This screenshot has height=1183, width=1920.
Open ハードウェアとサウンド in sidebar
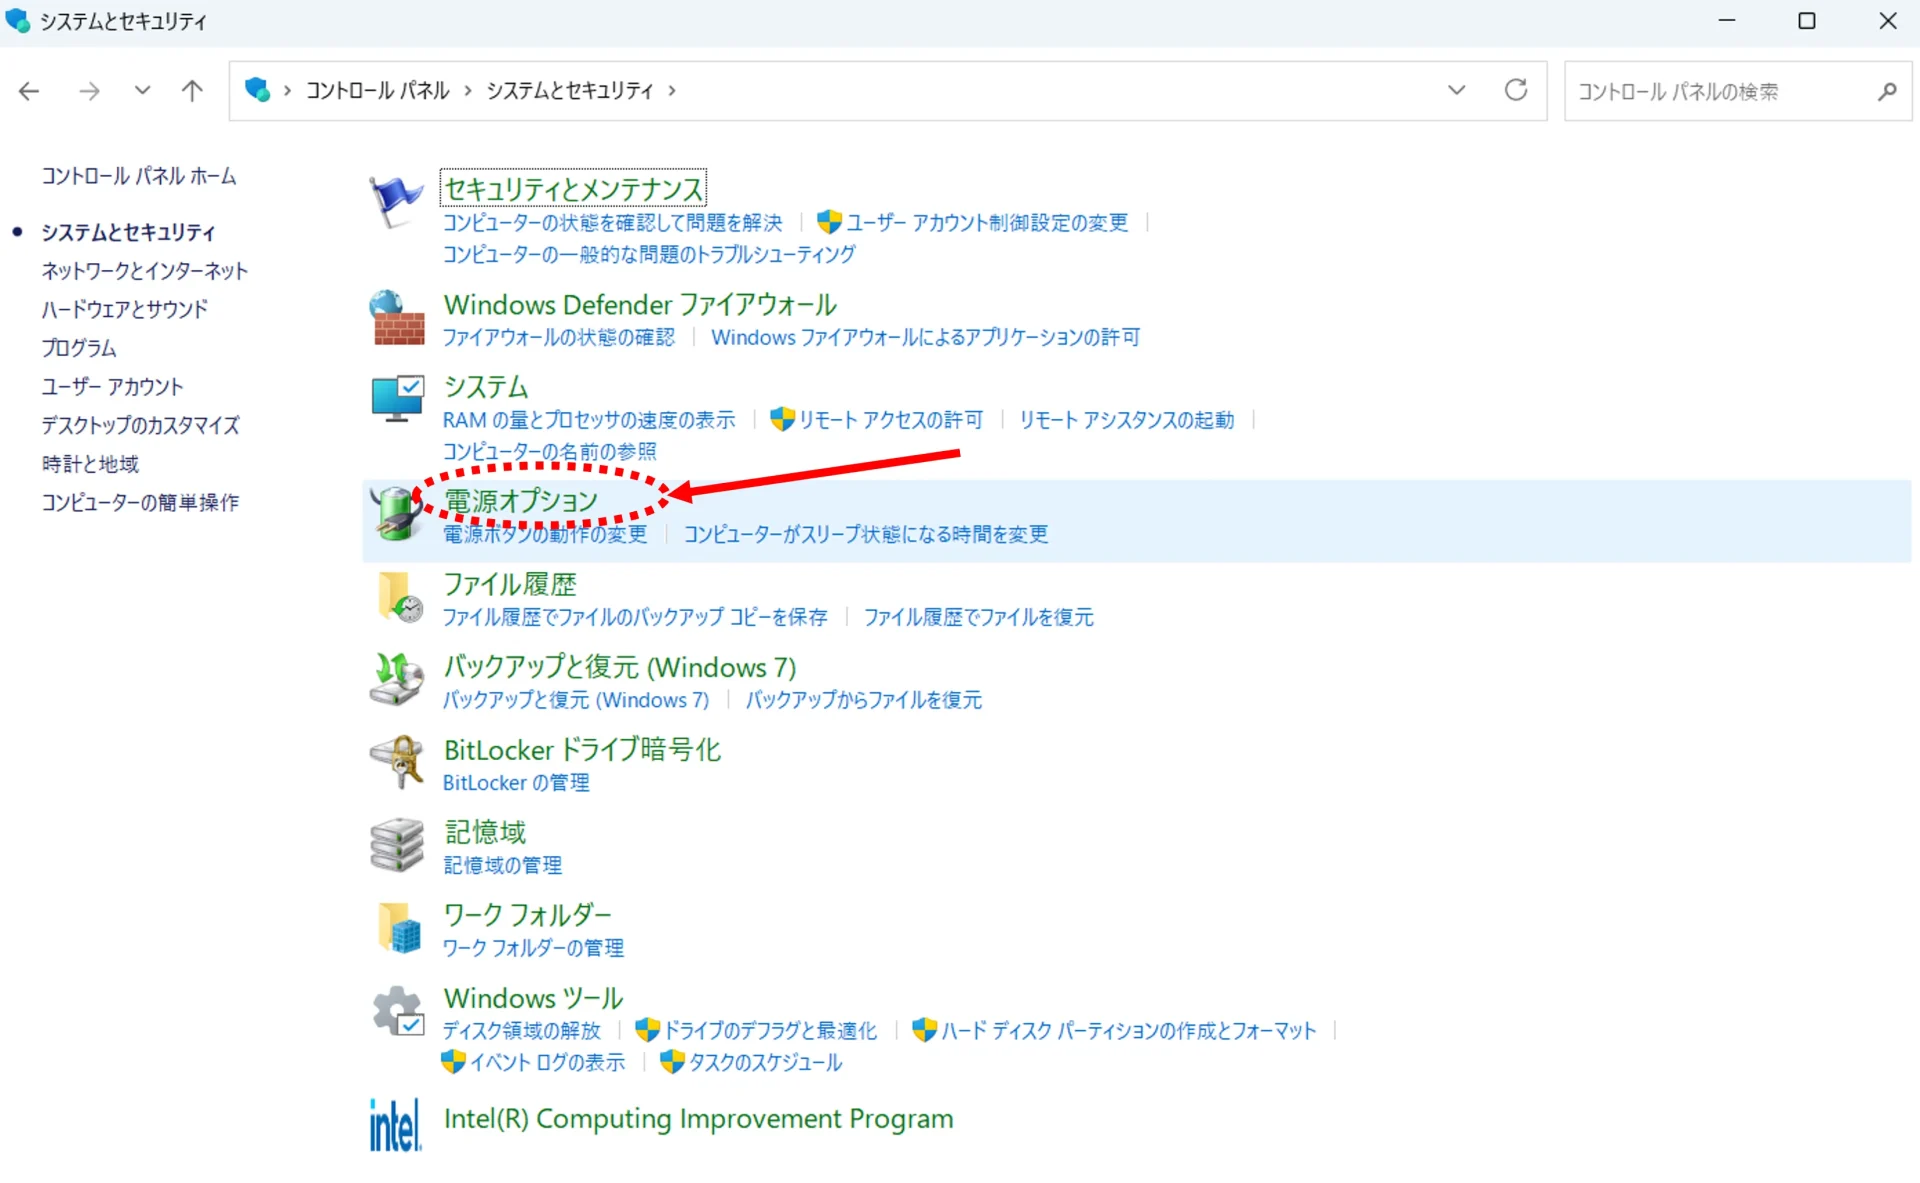coord(125,310)
